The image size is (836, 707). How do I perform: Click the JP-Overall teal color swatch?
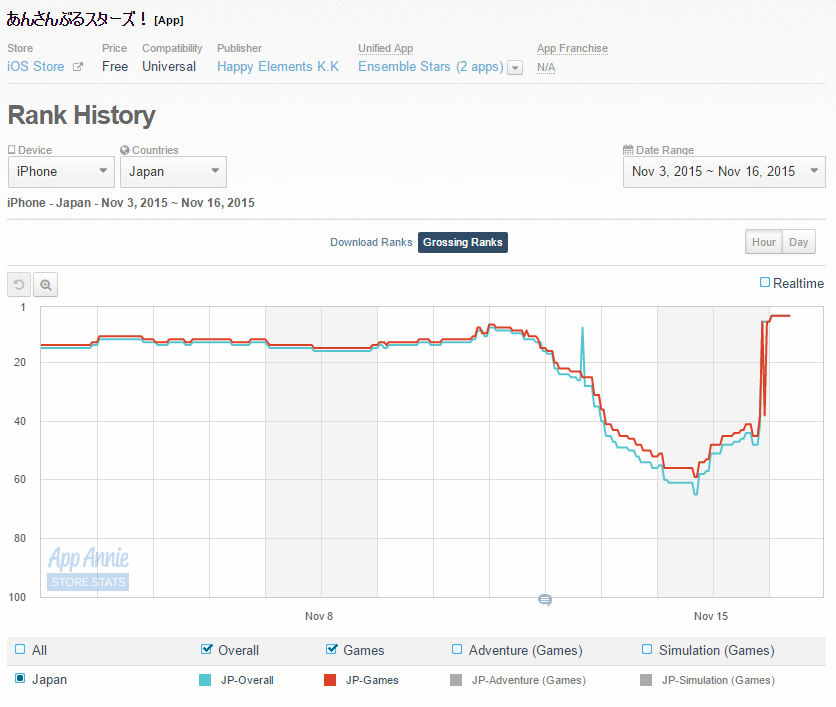point(205,680)
